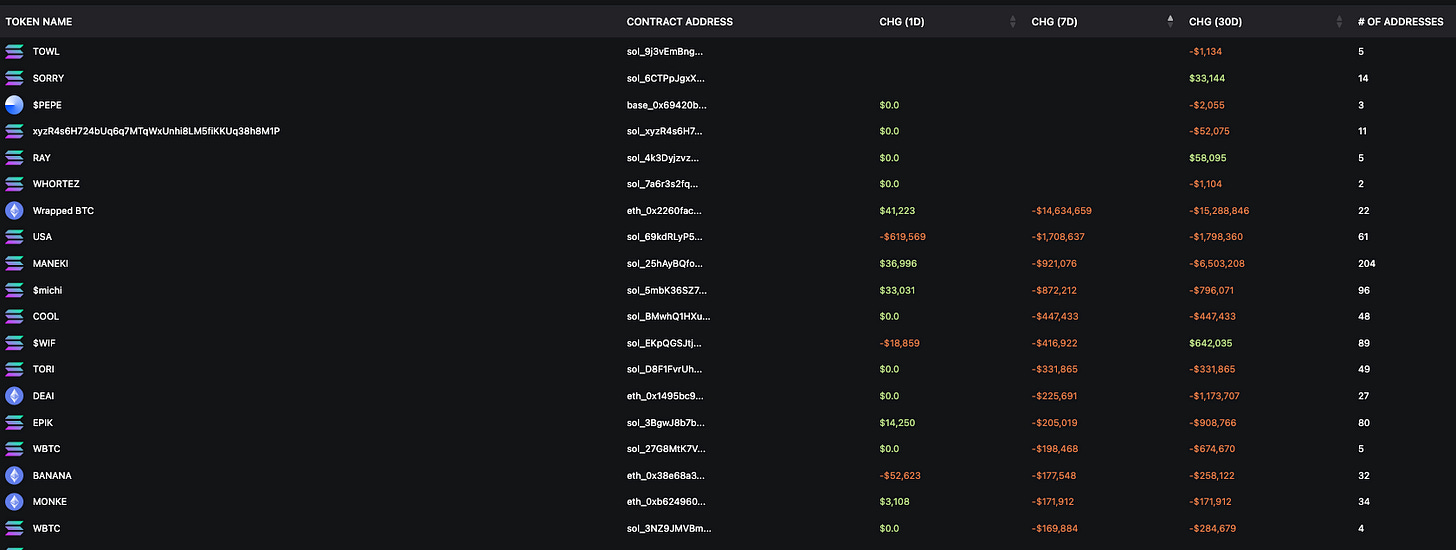
Task: Click the $33,144 value in the SORRY row
Action: coord(1207,78)
